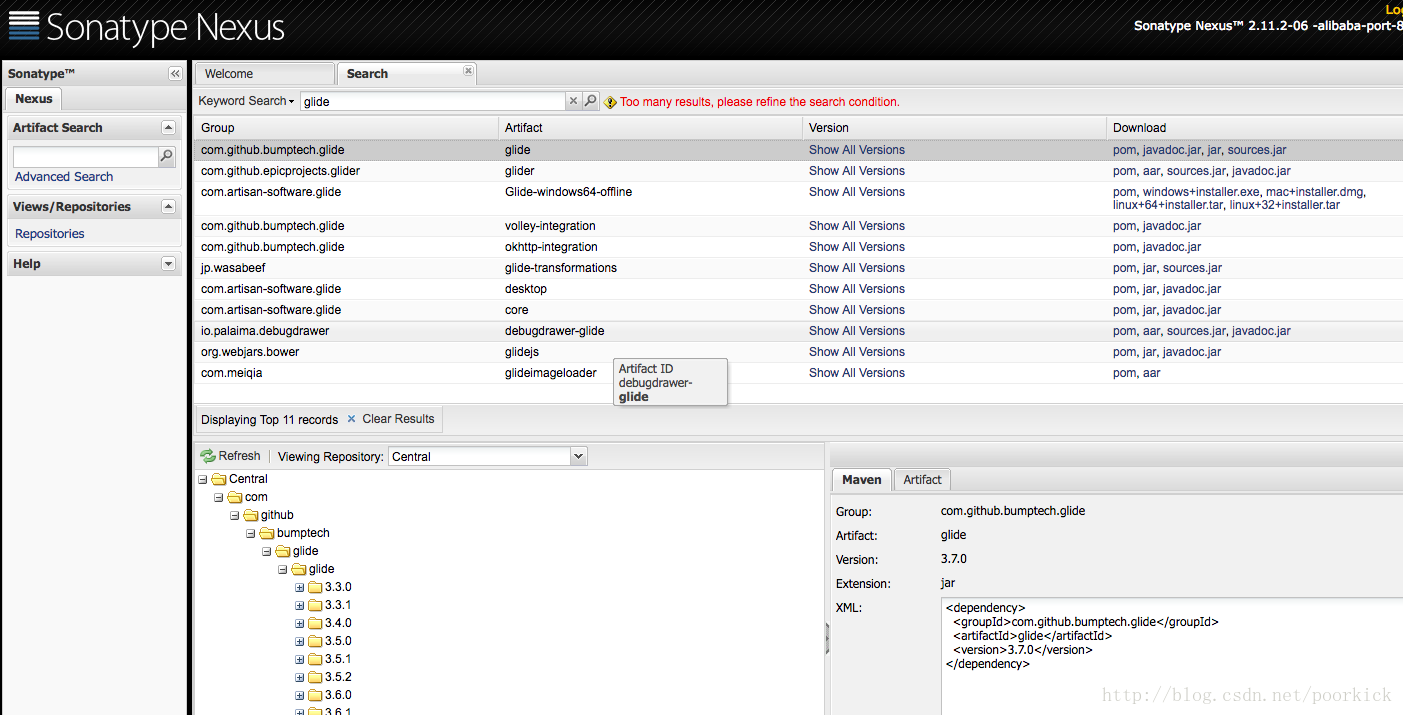The height and width of the screenshot is (715, 1403).
Task: Select the 3.5.1 tree item
Action: pos(338,659)
